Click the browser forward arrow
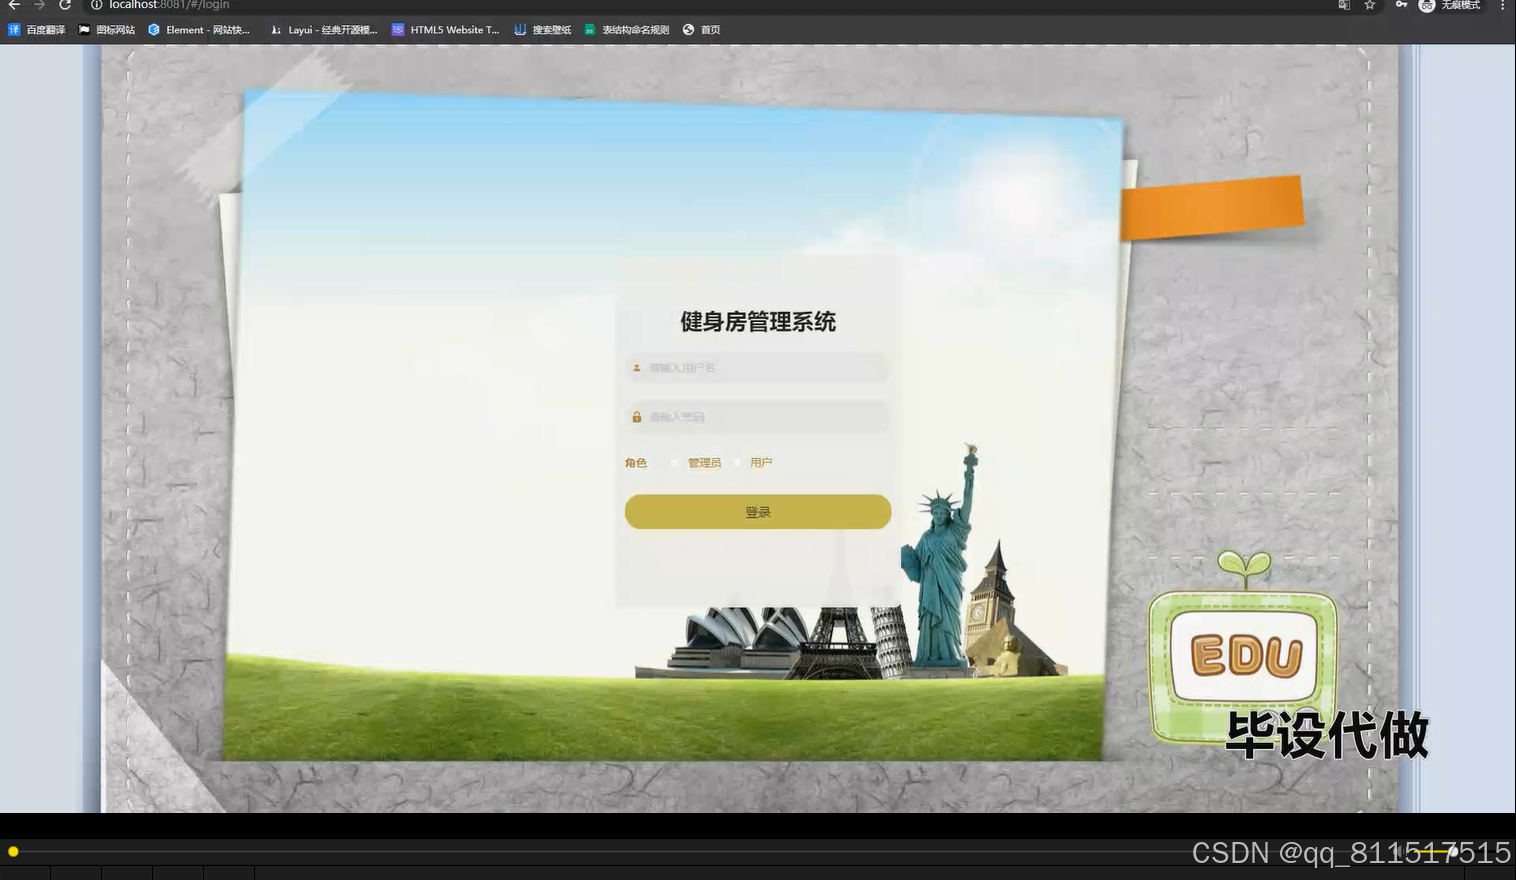Screen dimensions: 1516x880 point(40,5)
